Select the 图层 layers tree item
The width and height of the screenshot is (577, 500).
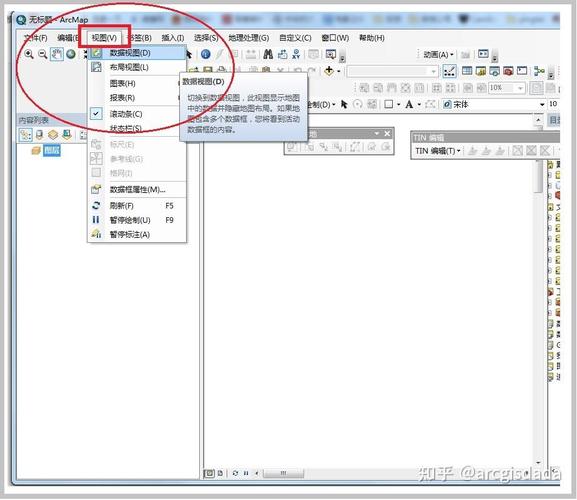pyautogui.click(x=52, y=150)
